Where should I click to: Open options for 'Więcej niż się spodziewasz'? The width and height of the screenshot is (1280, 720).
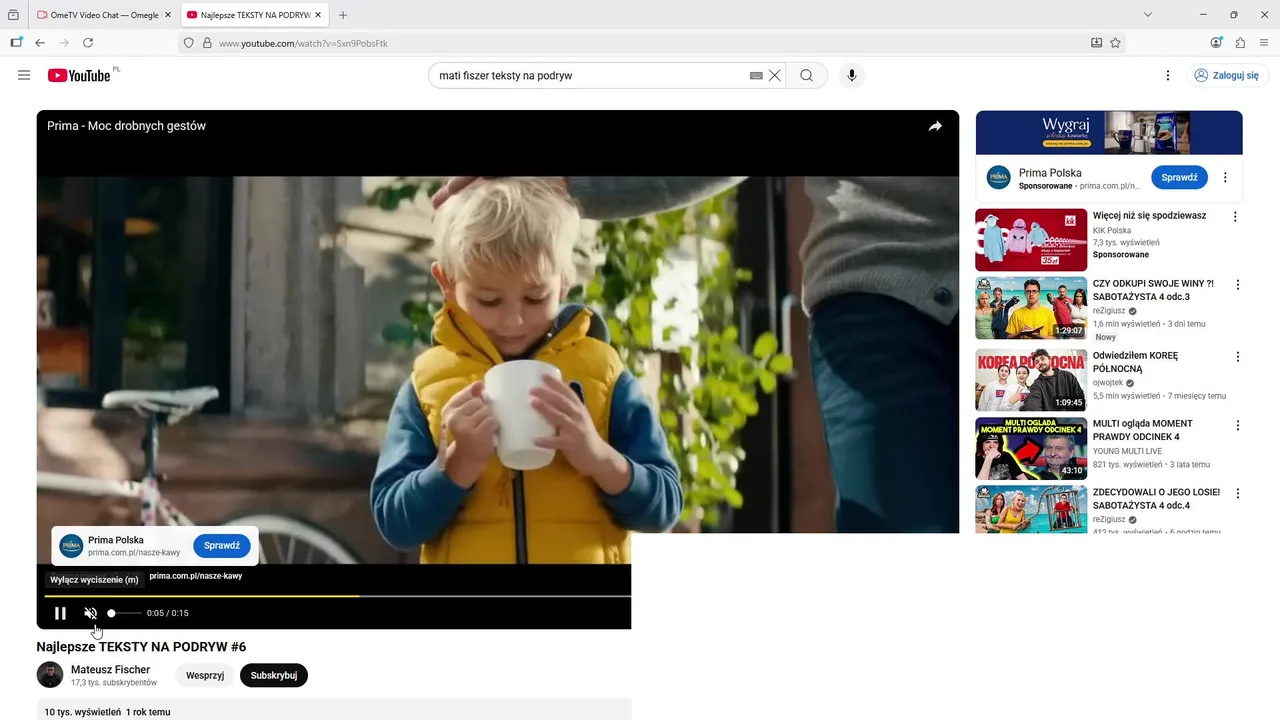click(x=1235, y=216)
